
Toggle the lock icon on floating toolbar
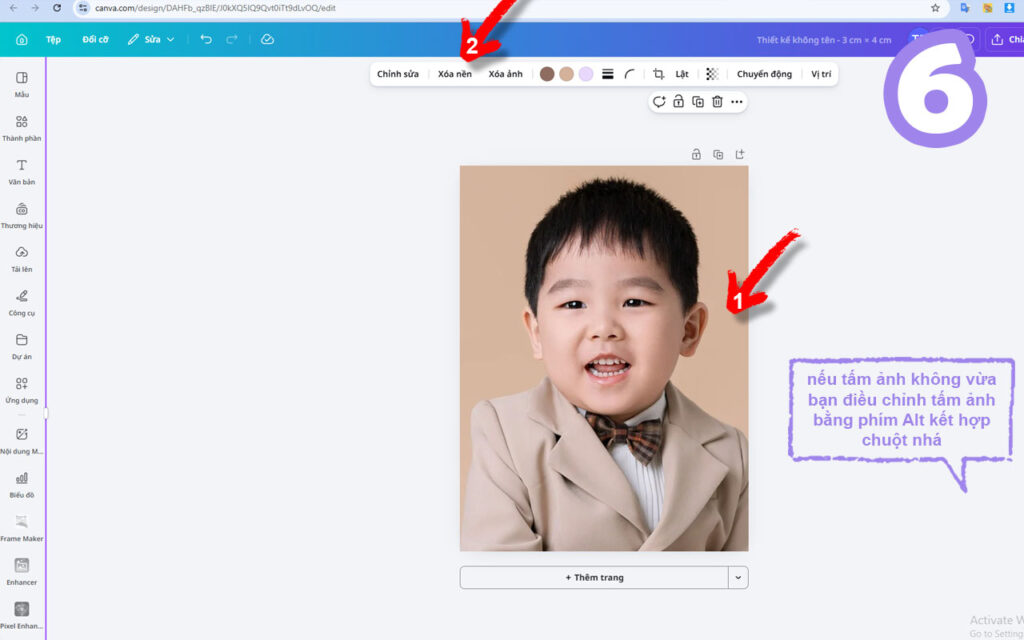[679, 101]
